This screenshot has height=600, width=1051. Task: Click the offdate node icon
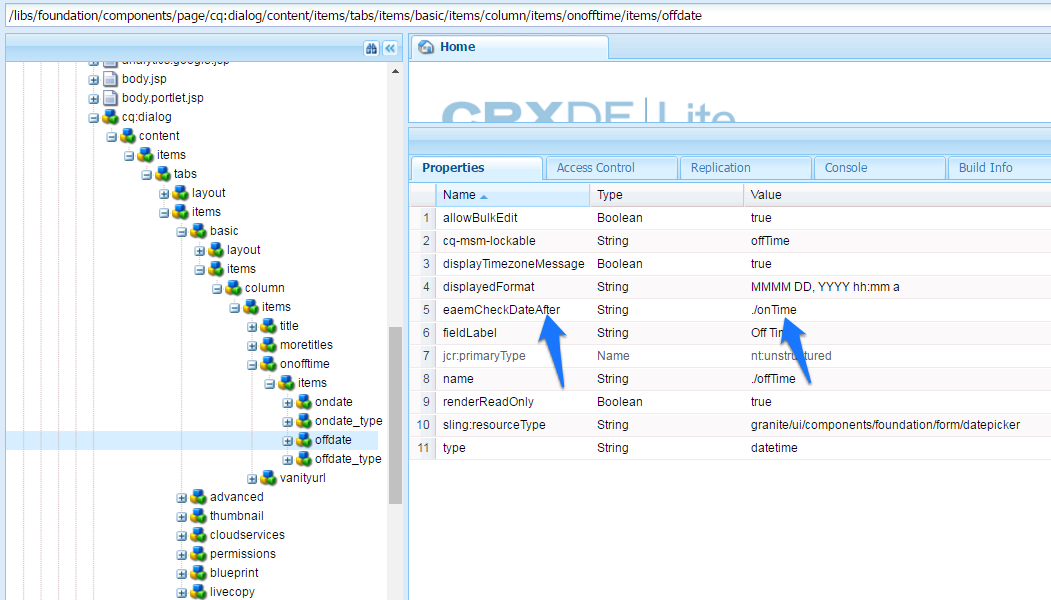coord(304,440)
